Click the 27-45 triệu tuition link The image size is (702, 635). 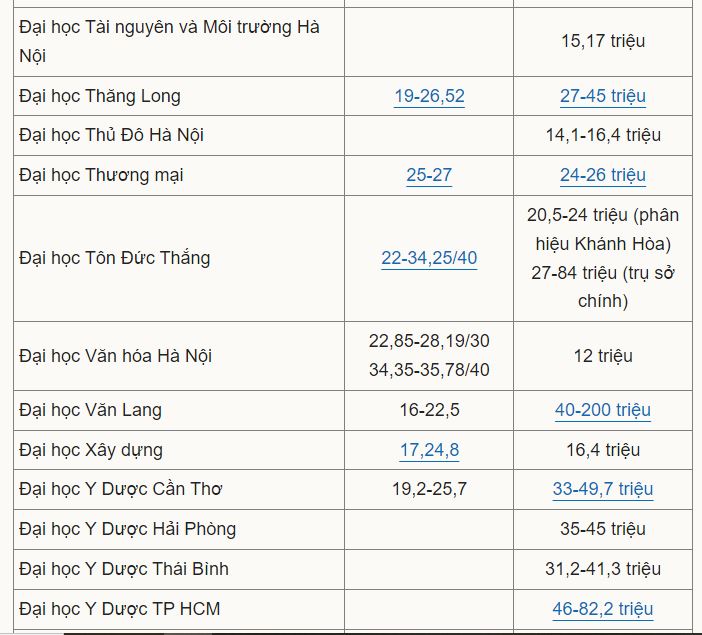[603, 96]
